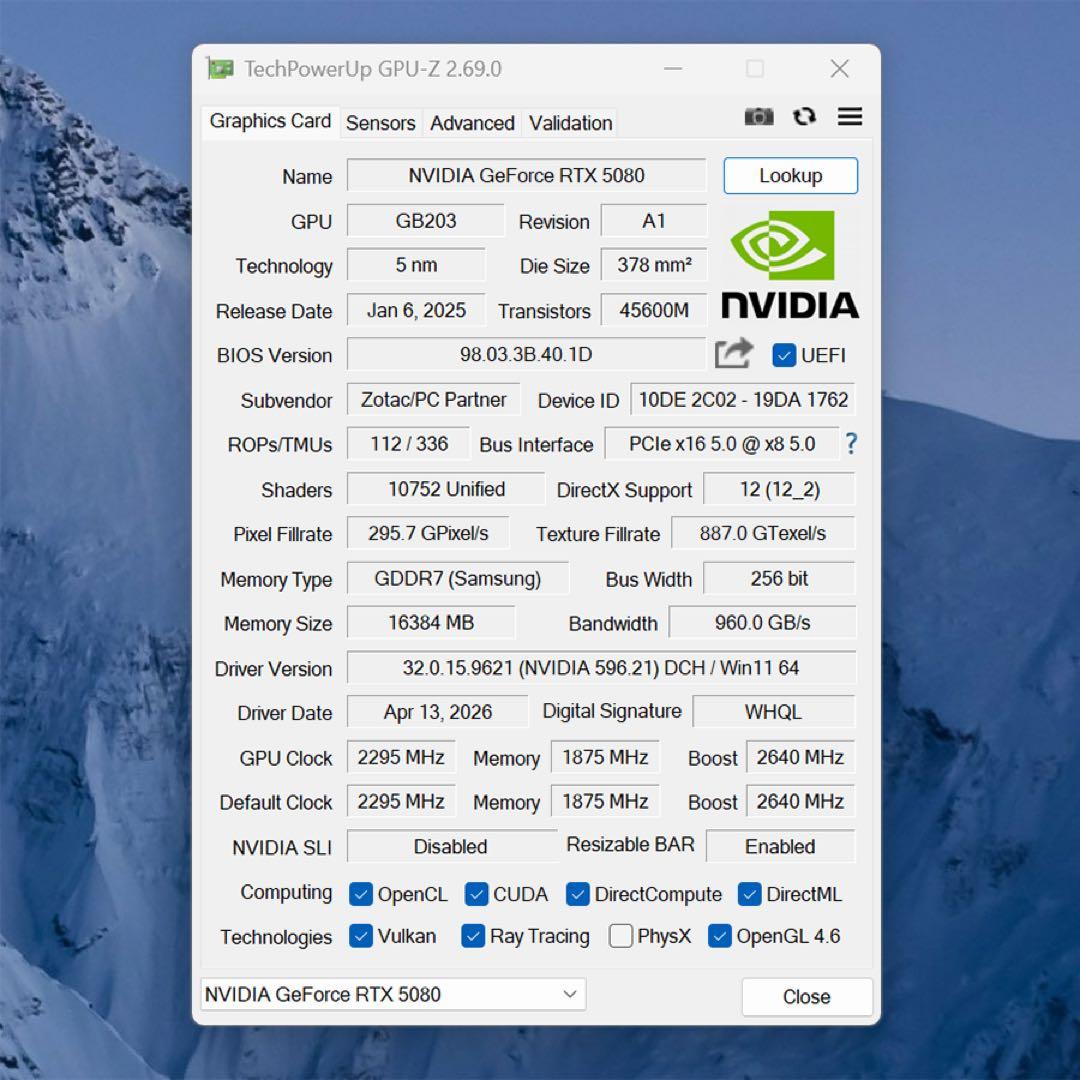
Task: Click the Pixel Fillrate value 295.7 GPixel/s
Action: click(x=428, y=533)
